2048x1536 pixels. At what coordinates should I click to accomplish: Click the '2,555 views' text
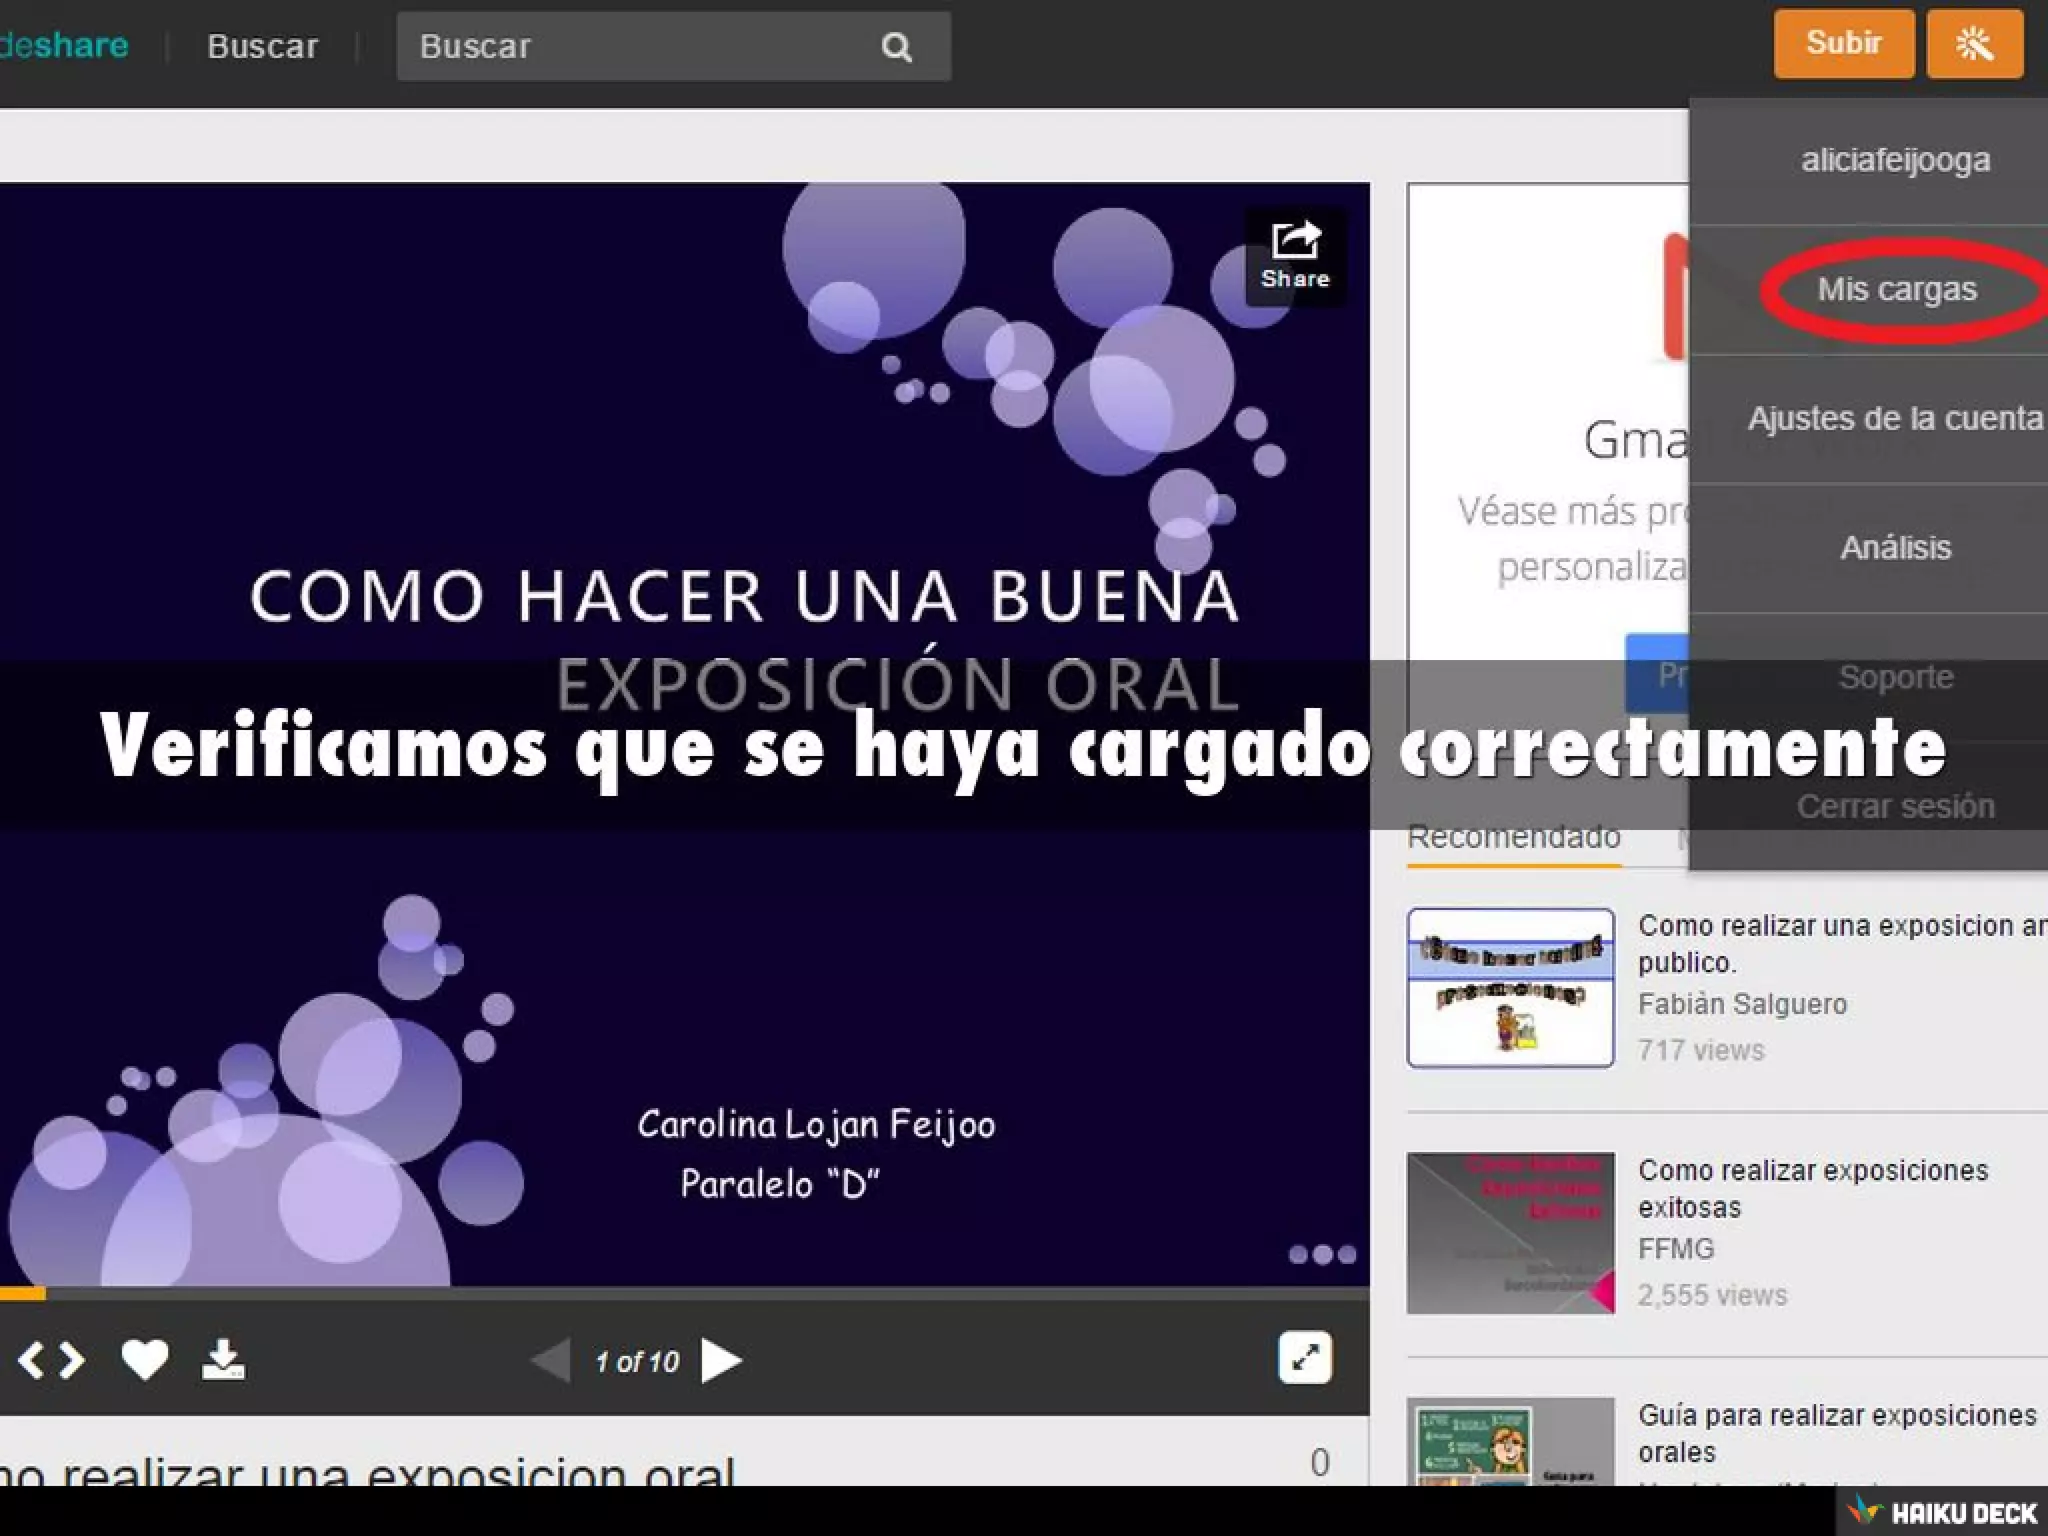click(x=1712, y=1295)
